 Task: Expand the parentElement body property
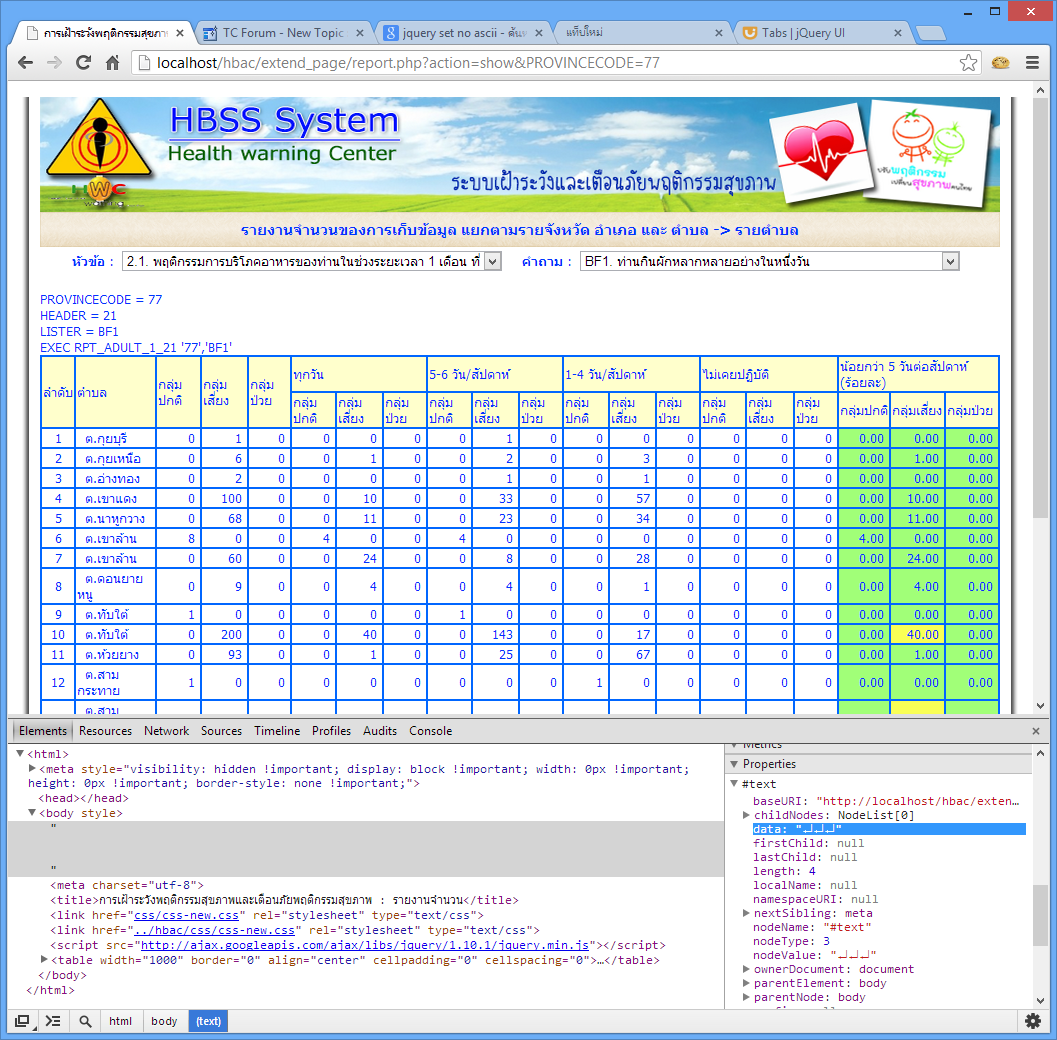pyautogui.click(x=746, y=983)
